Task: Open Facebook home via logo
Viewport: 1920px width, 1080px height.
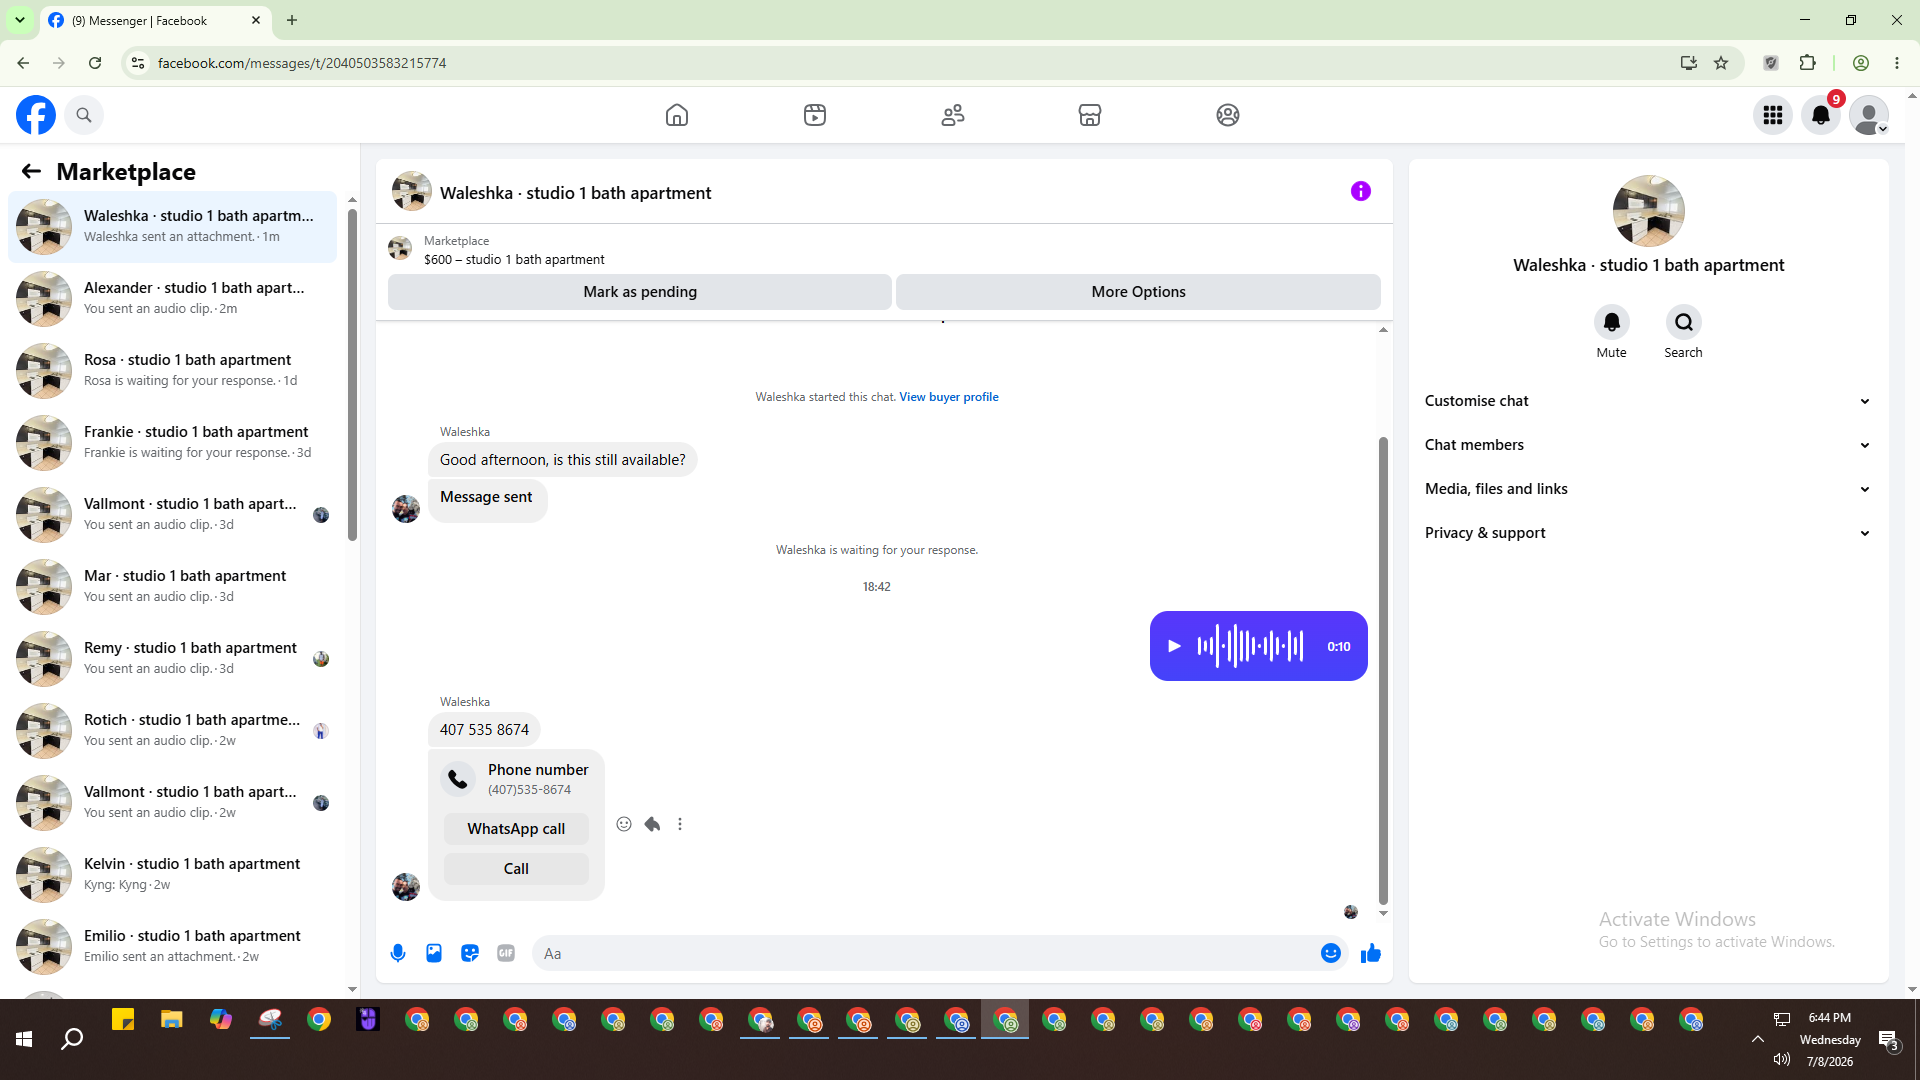Action: tap(36, 115)
